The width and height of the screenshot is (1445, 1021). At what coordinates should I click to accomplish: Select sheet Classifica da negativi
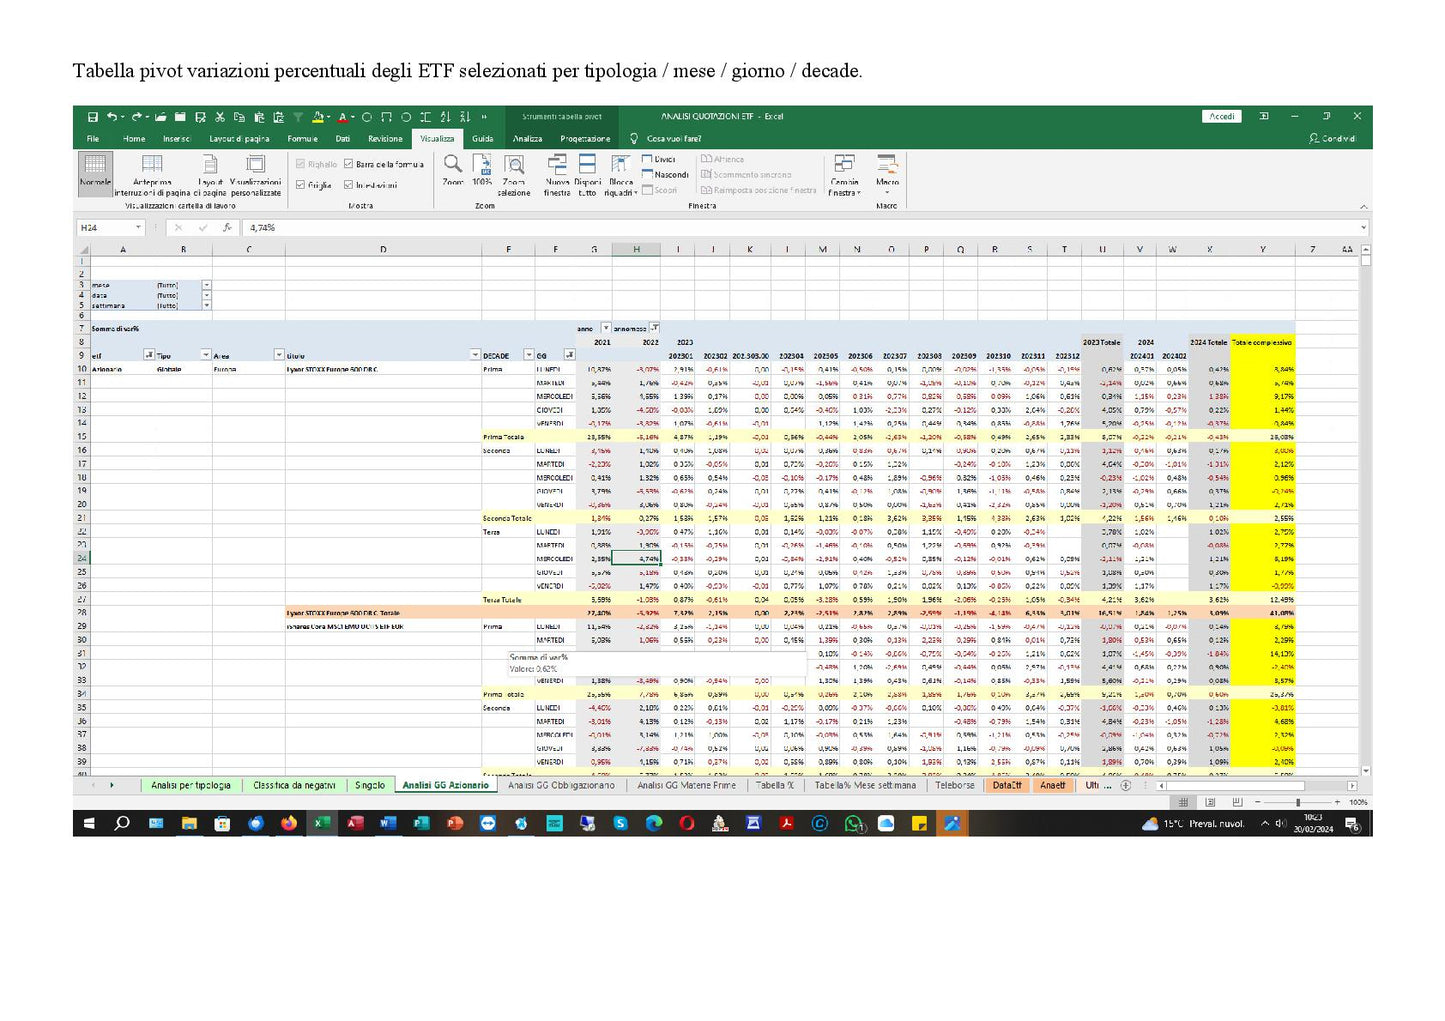click(294, 786)
